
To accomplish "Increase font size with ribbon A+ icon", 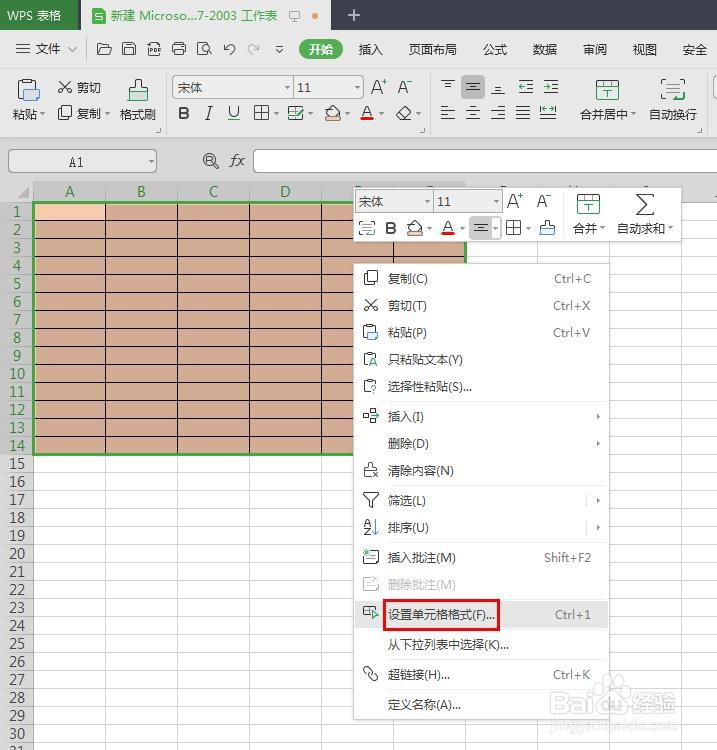I will point(379,87).
